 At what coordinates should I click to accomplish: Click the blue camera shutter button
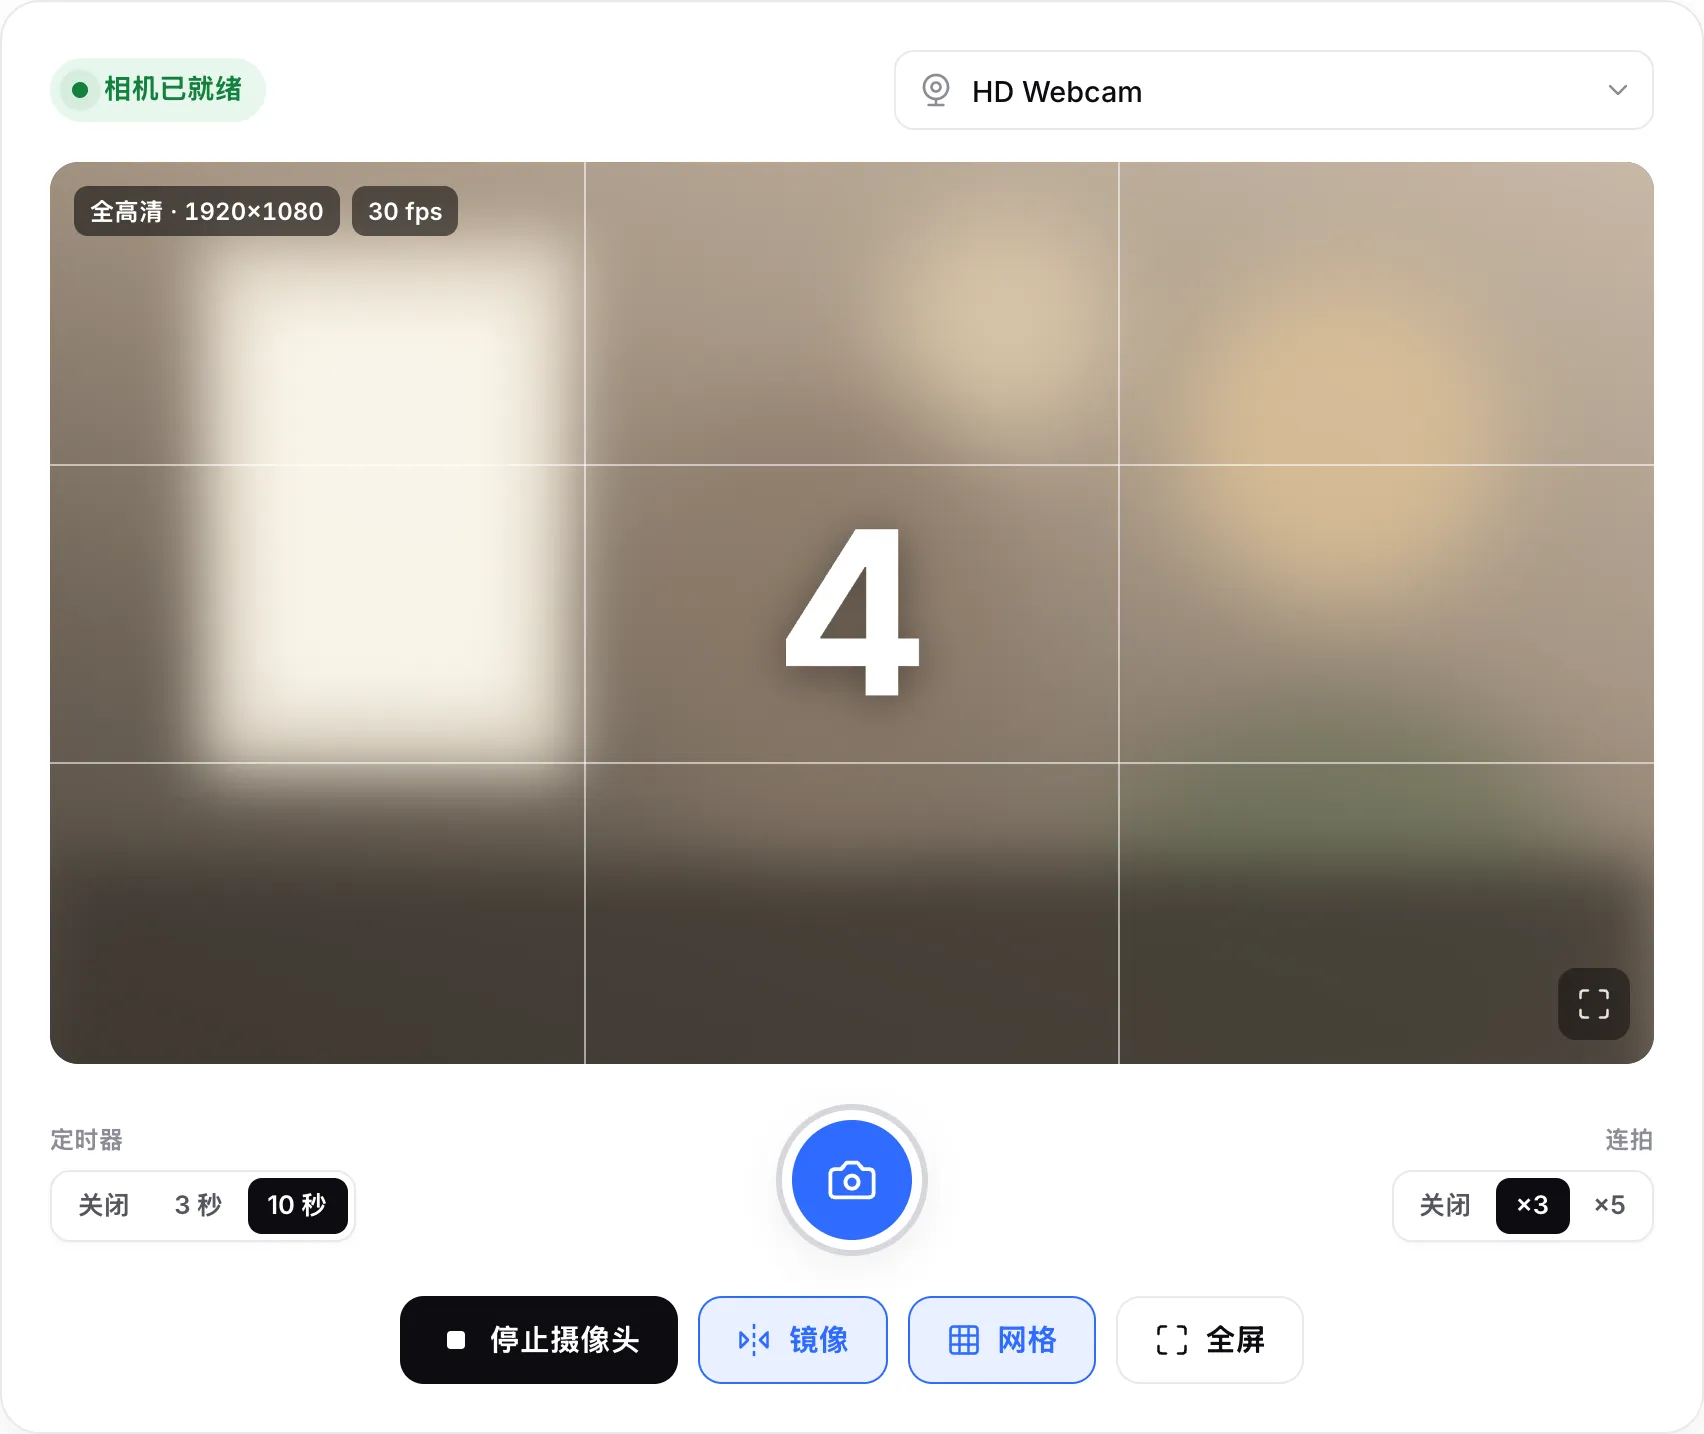pos(852,1180)
